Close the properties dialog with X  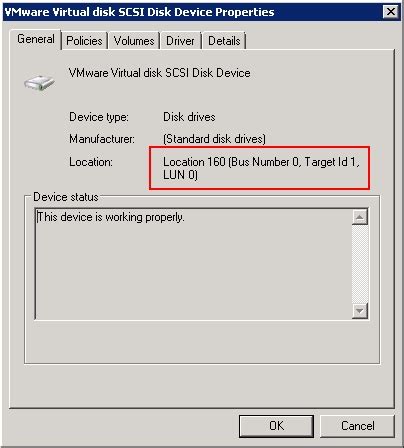click(x=390, y=12)
